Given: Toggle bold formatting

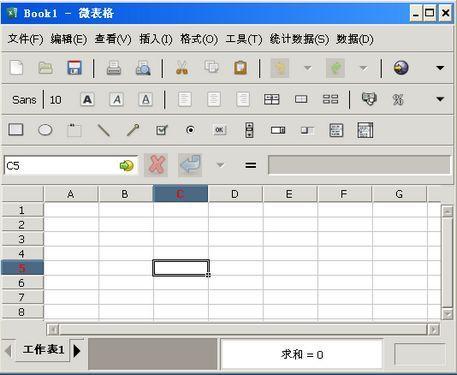Looking at the screenshot, I should (x=87, y=99).
